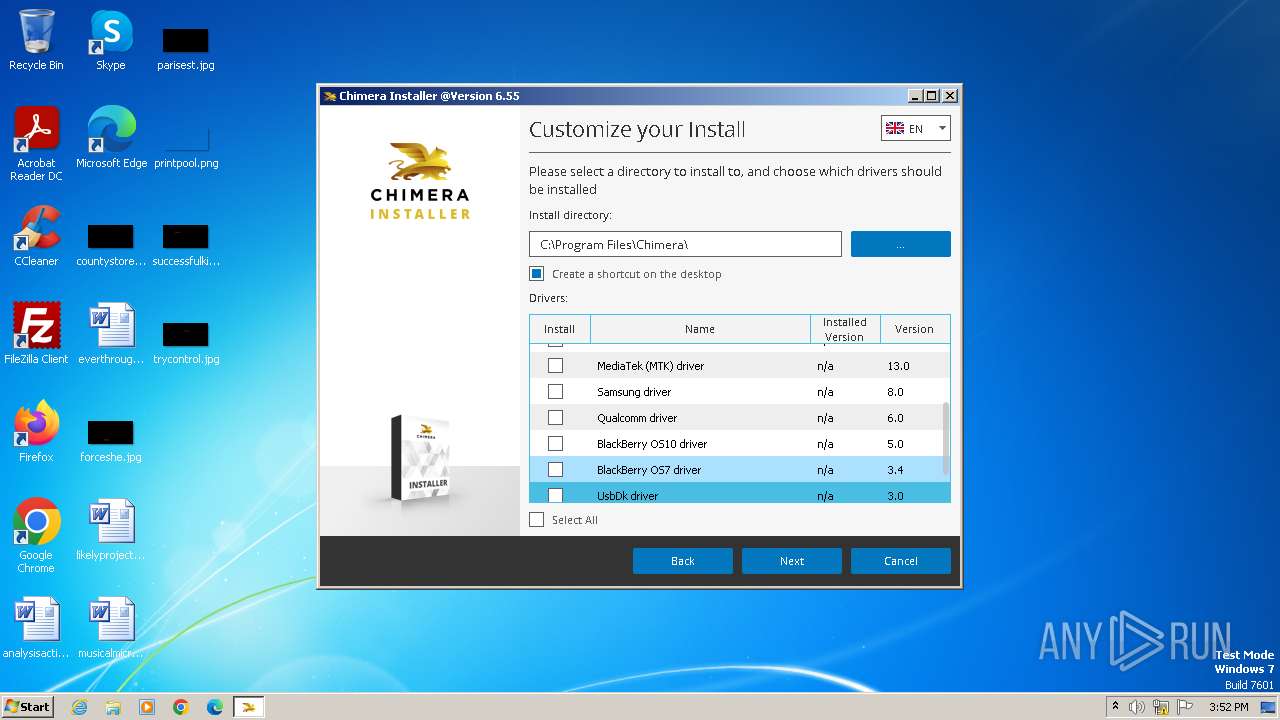Screen dimensions: 1280x720
Task: Toggle Create a shortcut on the desktop
Action: pyautogui.click(x=537, y=274)
